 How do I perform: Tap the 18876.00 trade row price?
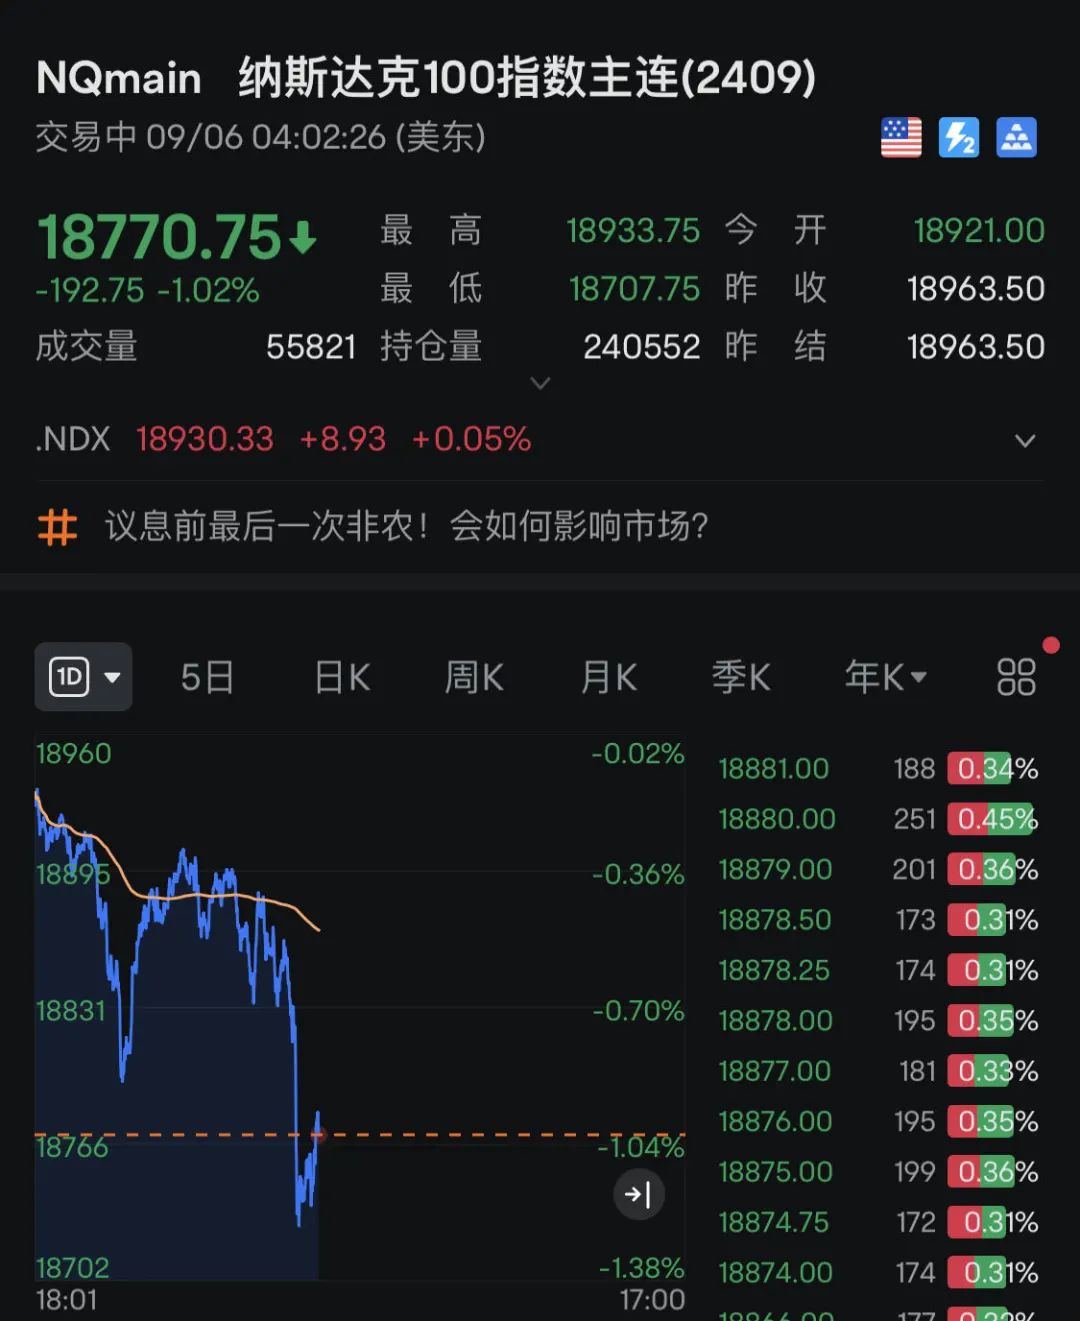(775, 1121)
